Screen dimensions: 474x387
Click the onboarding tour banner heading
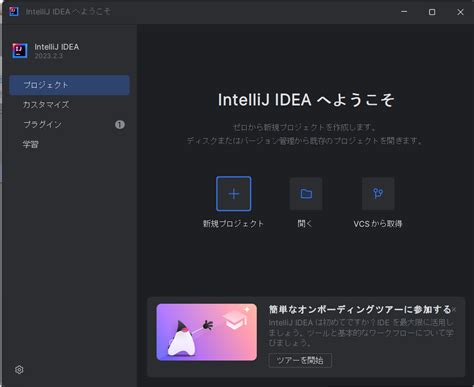pos(360,310)
